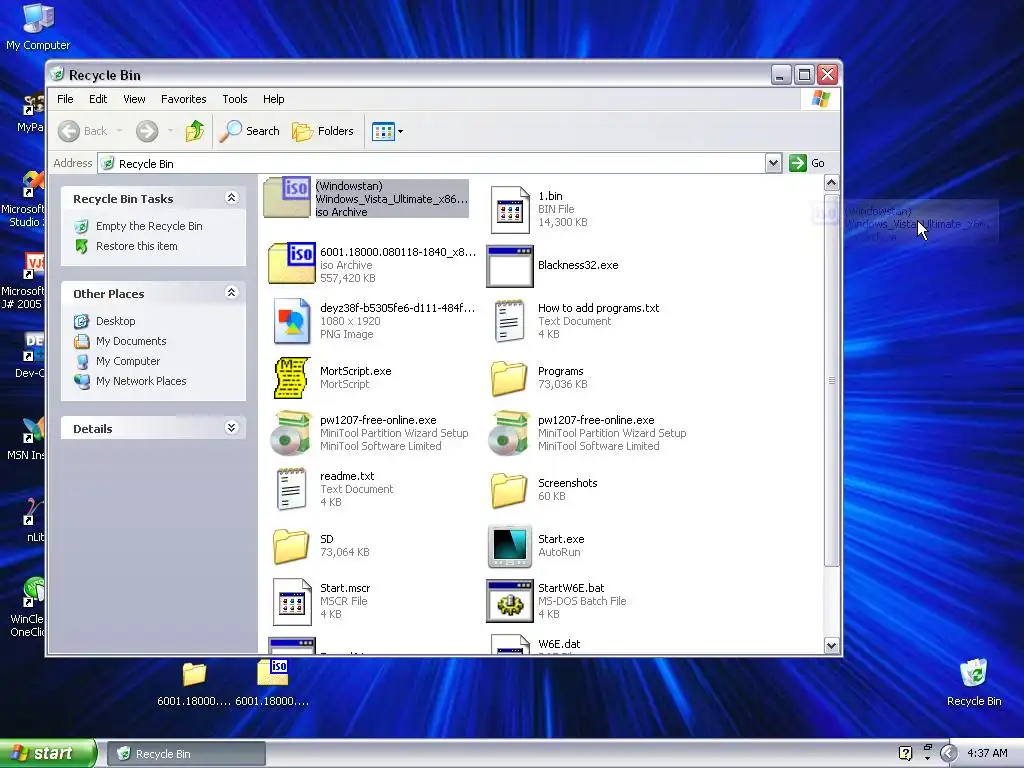Go to Desktop in Other Places
The height and width of the screenshot is (768, 1024).
coord(116,321)
